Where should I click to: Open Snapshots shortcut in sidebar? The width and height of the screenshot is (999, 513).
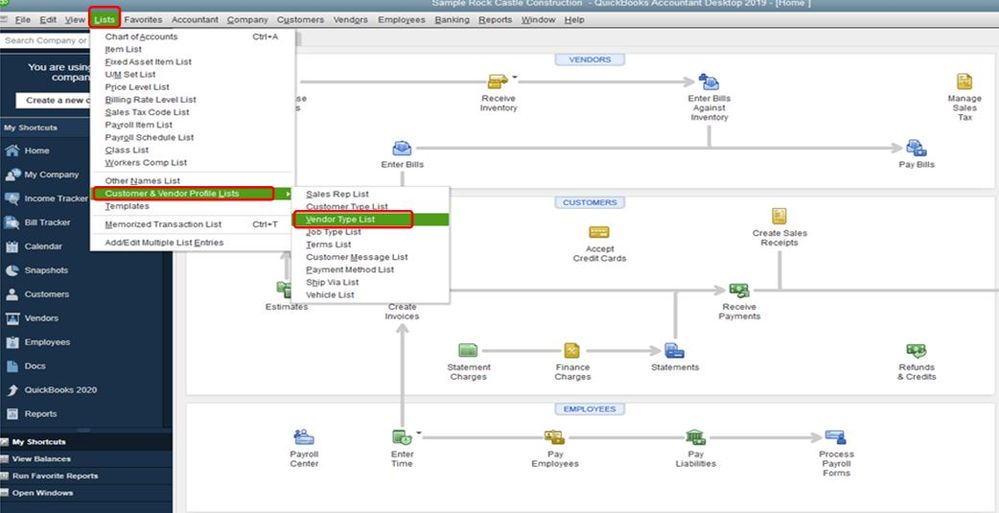[x=46, y=270]
